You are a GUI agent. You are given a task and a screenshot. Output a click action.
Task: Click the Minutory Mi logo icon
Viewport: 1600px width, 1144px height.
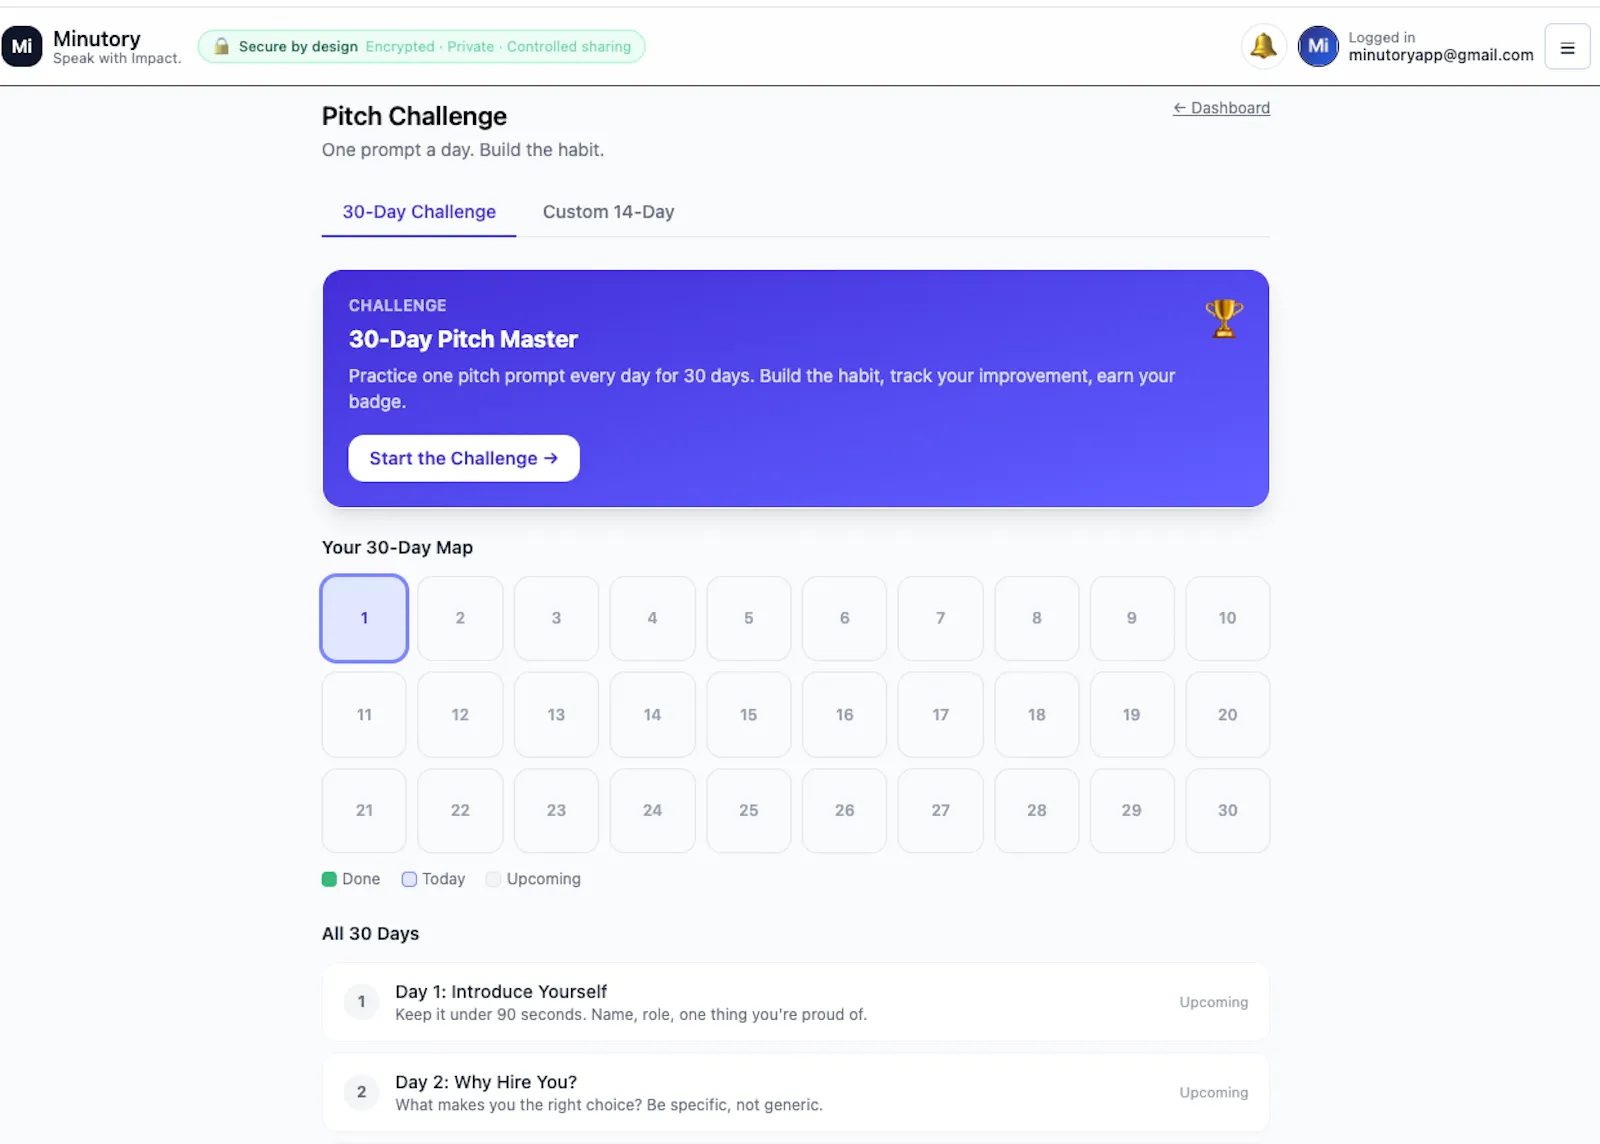[x=22, y=47]
